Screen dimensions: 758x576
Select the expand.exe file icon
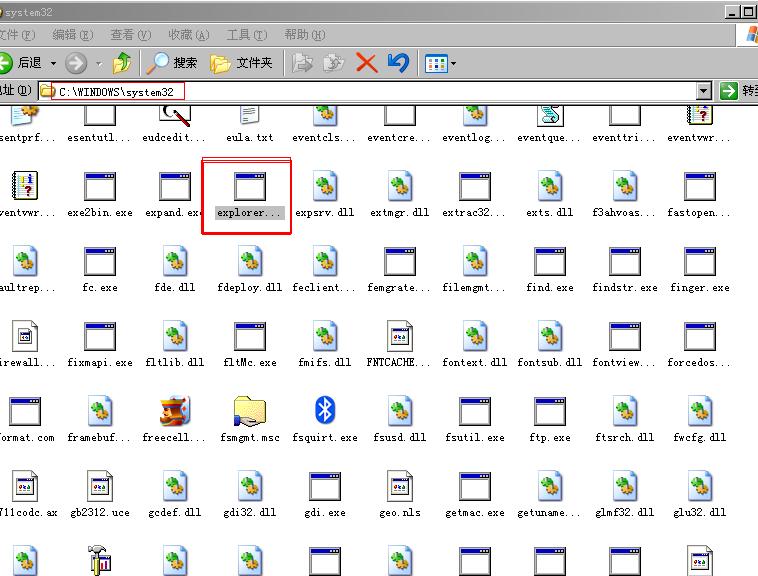click(x=175, y=186)
